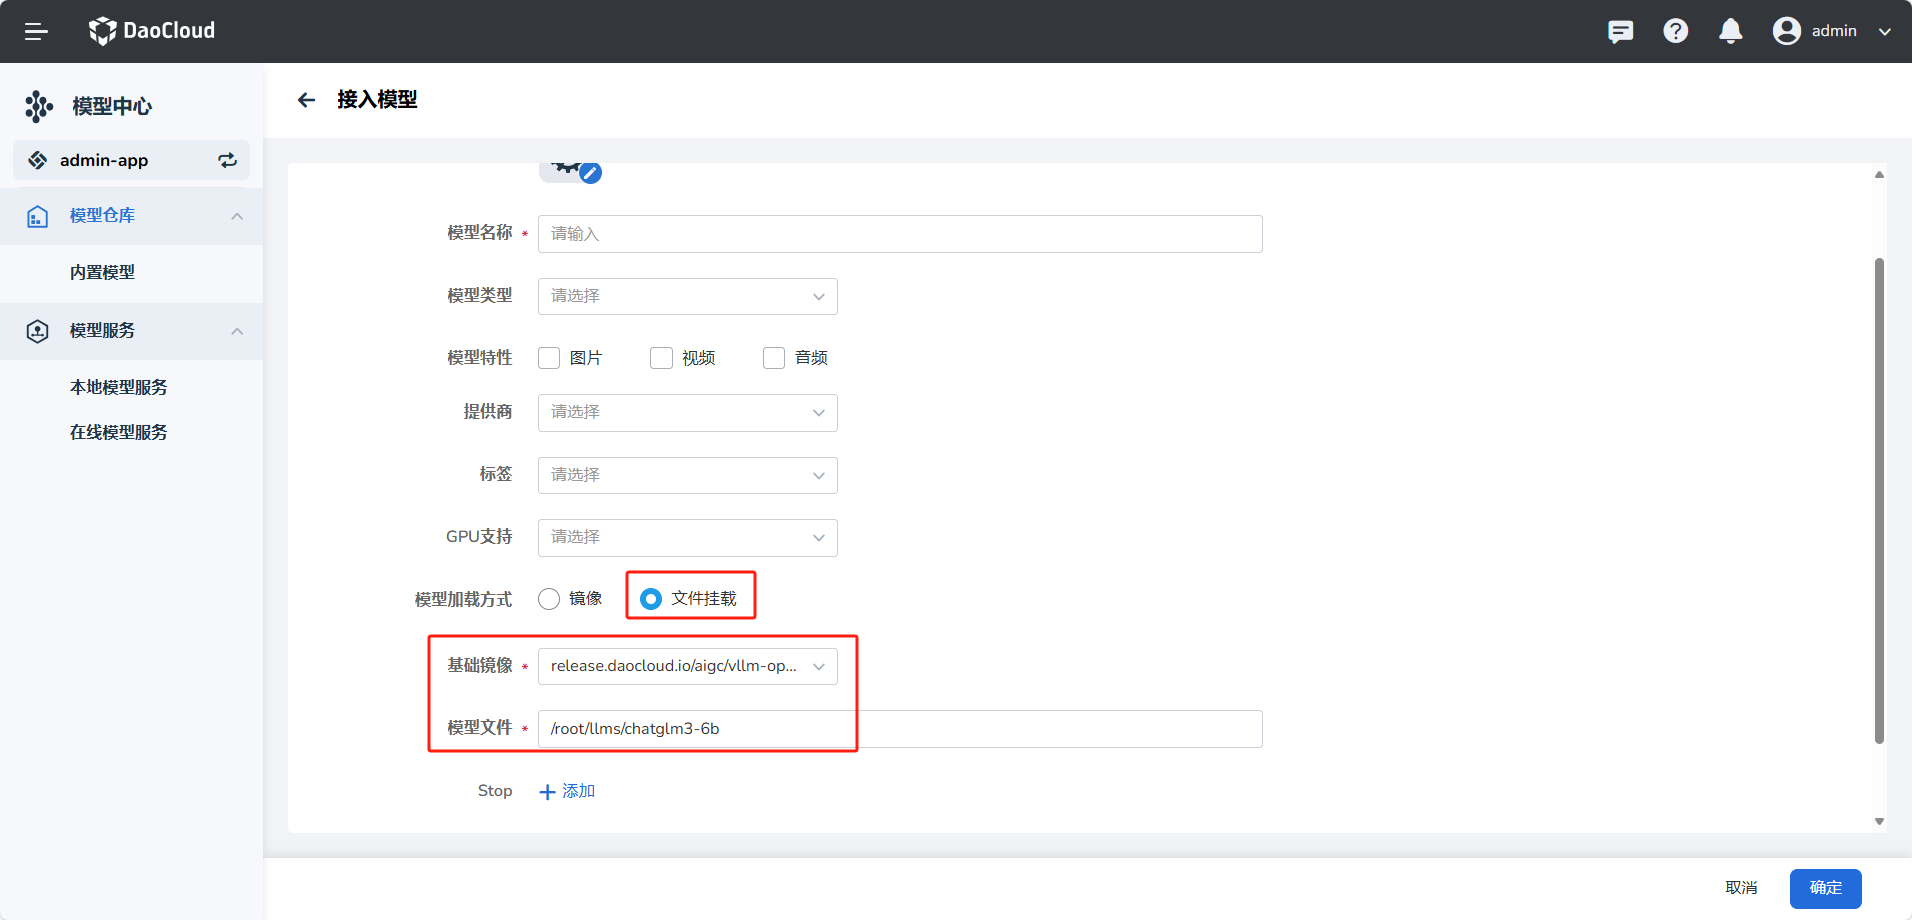Edit the model avatar pencil icon

tap(591, 173)
